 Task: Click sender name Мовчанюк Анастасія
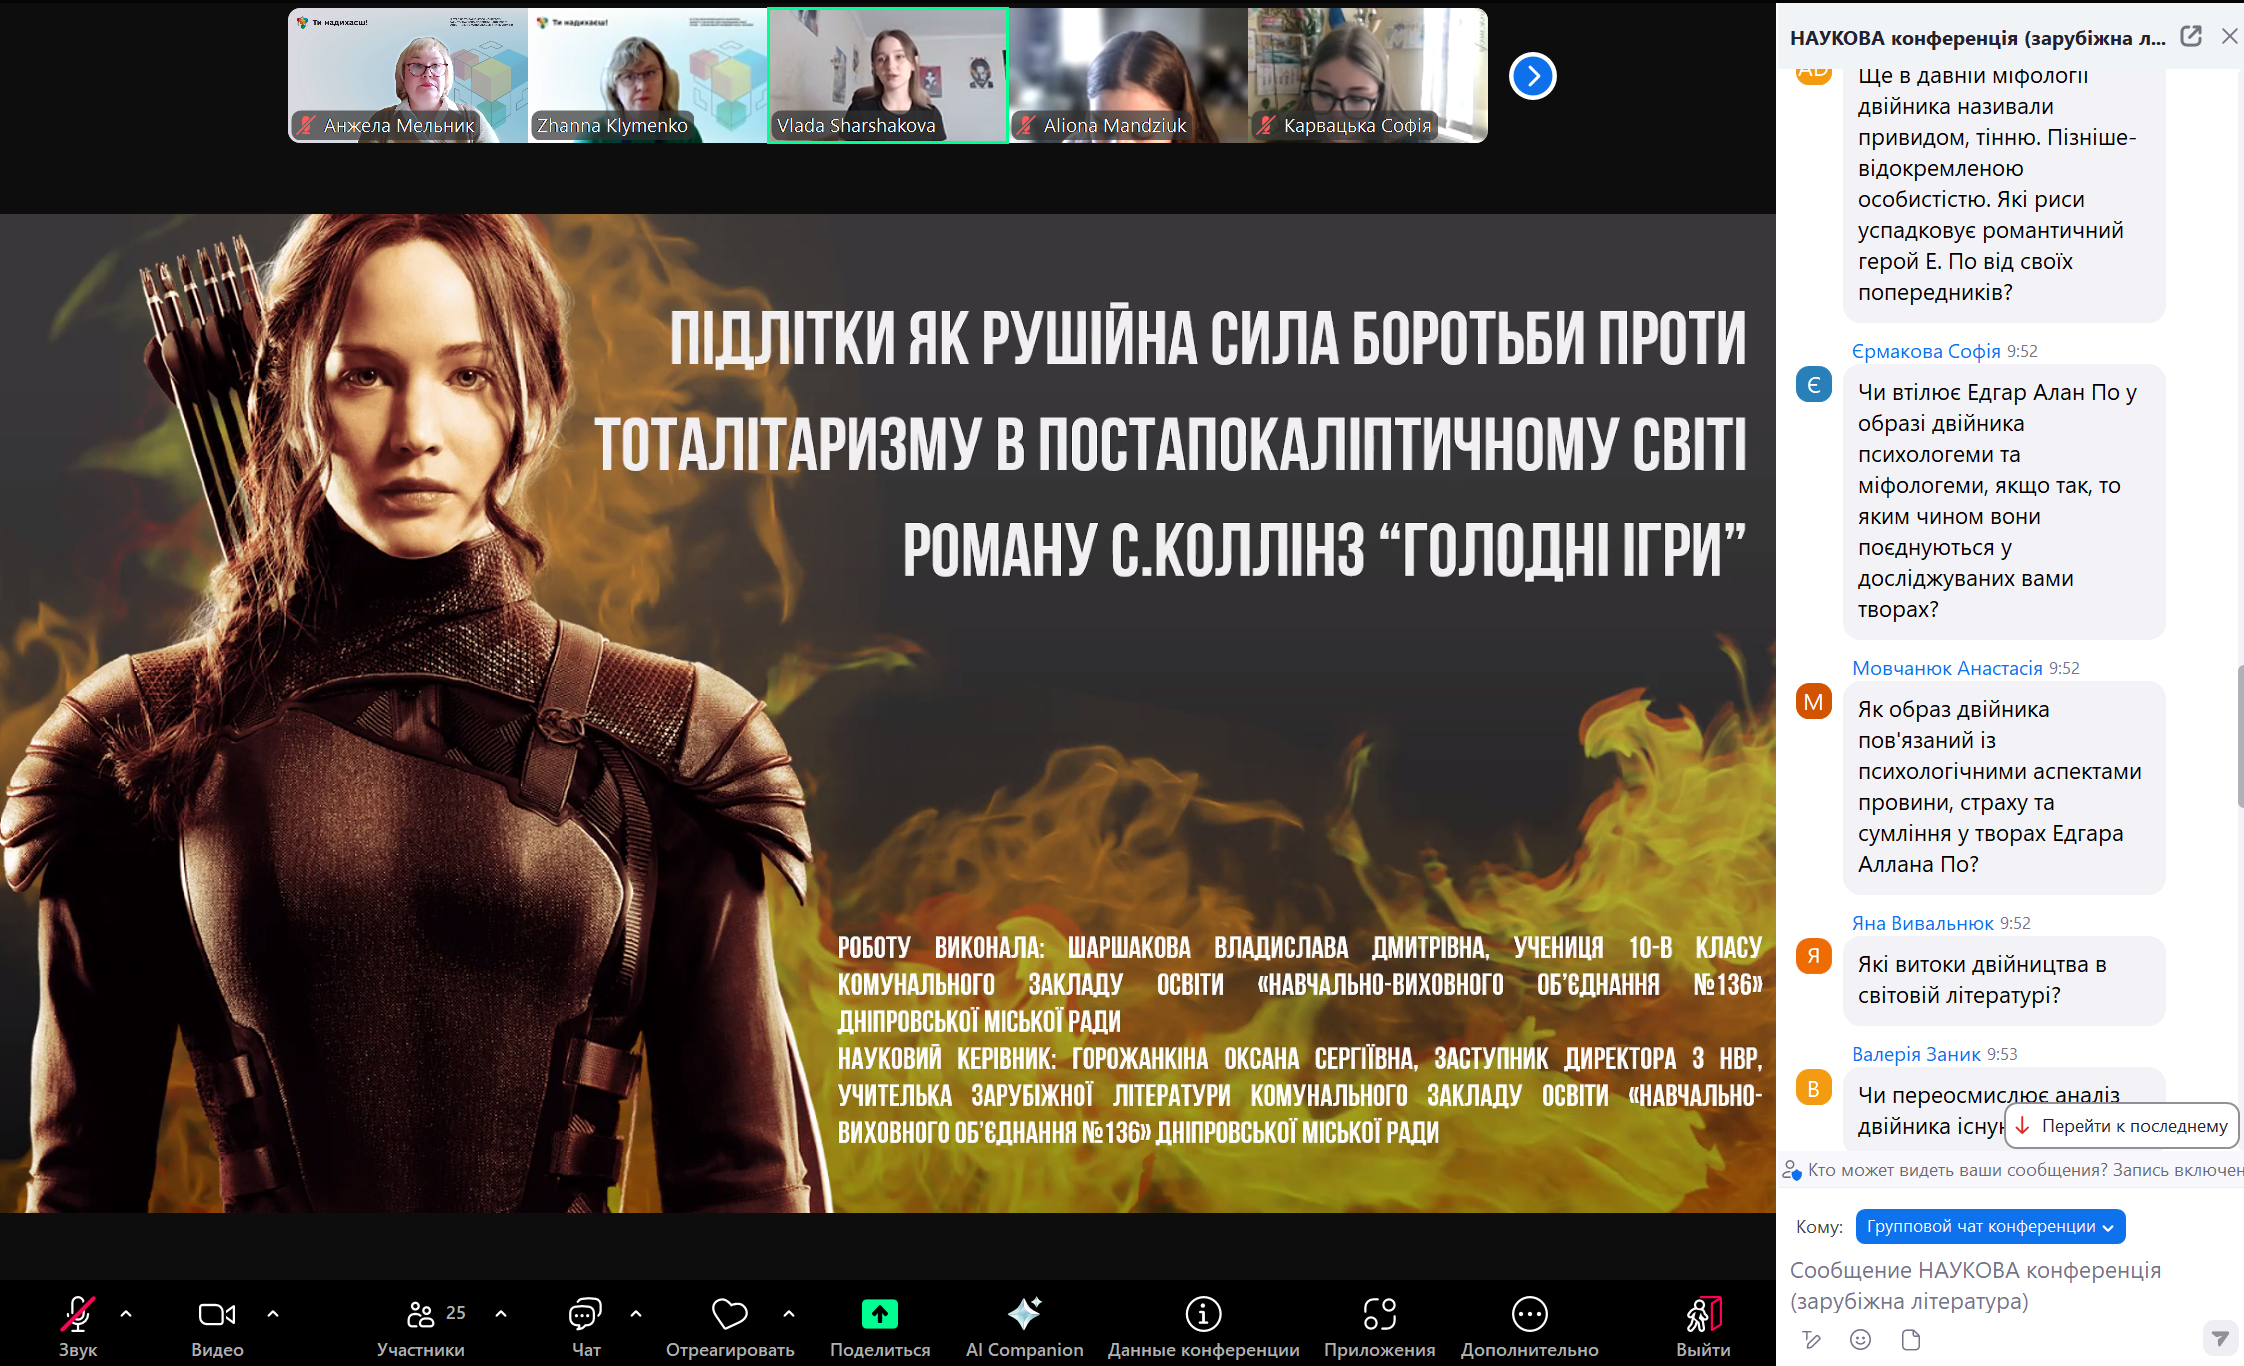pos(1947,668)
